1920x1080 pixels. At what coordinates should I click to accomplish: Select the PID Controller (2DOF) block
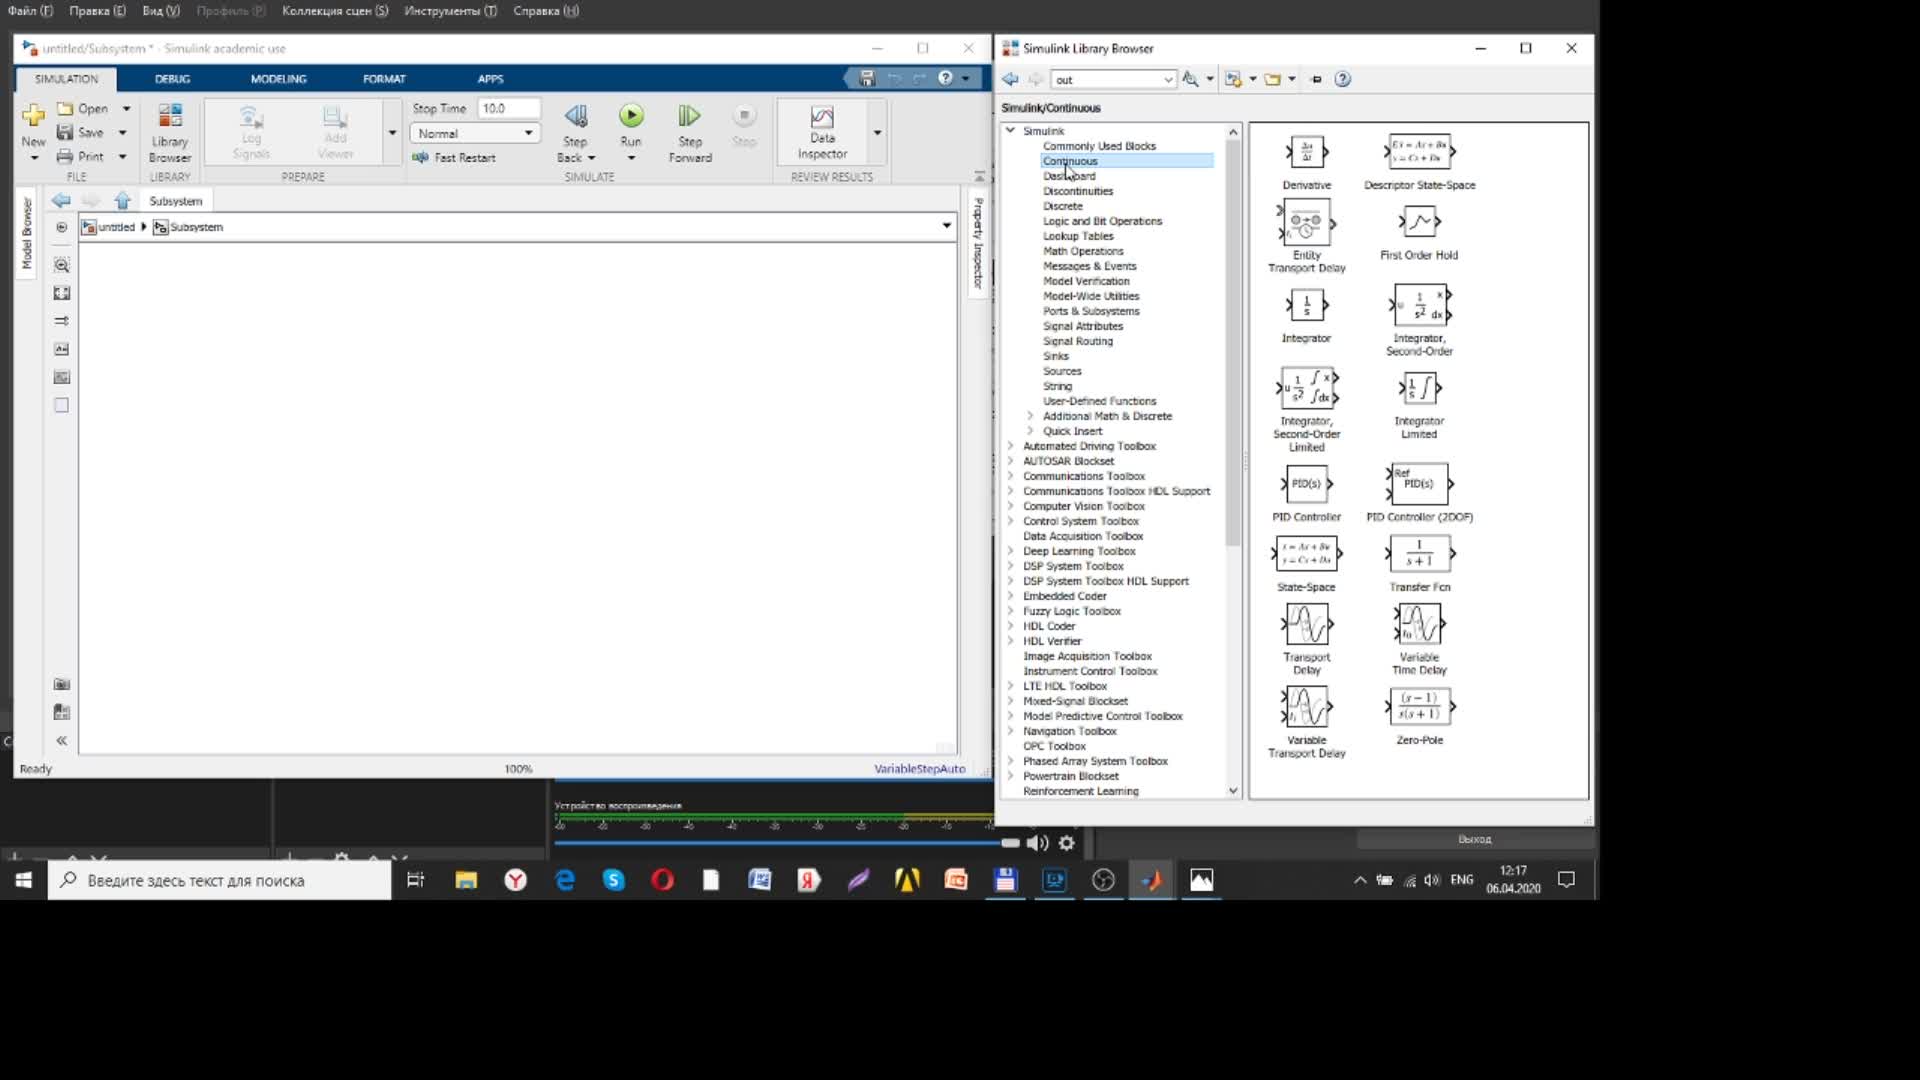click(x=1419, y=484)
